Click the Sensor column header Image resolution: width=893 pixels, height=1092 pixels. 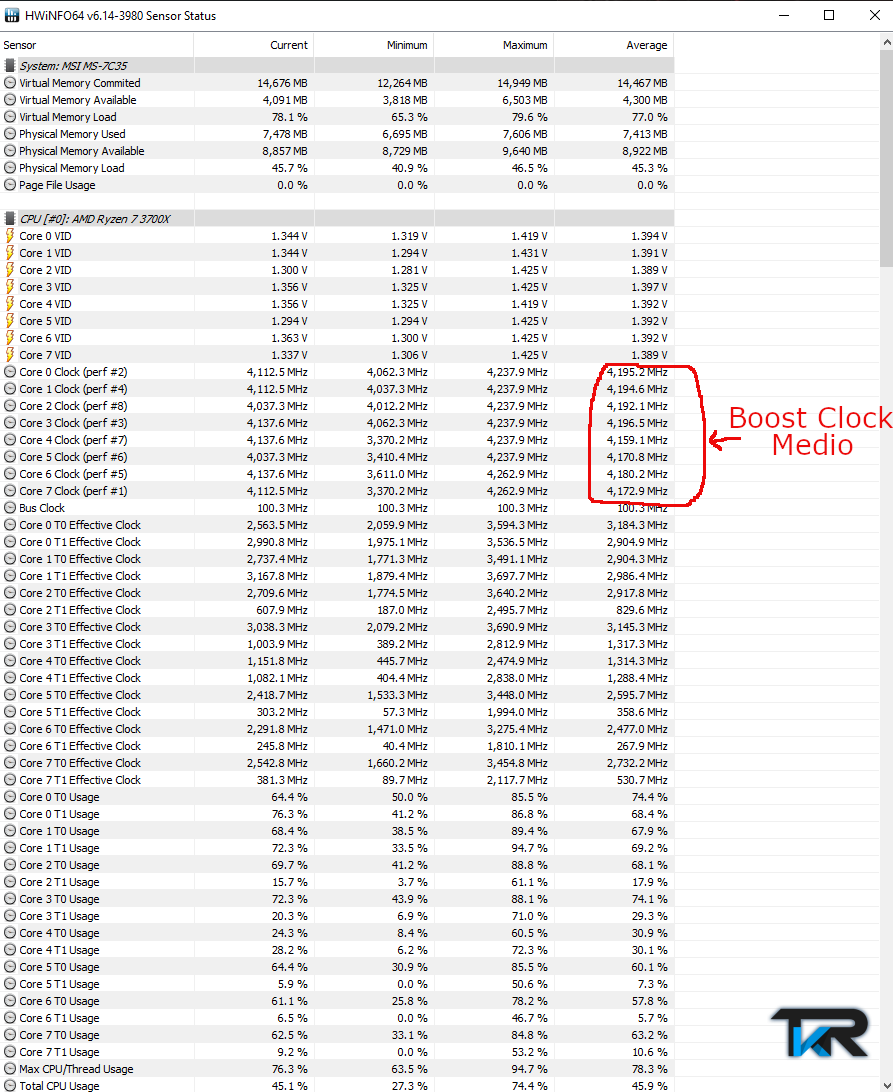[x=97, y=45]
